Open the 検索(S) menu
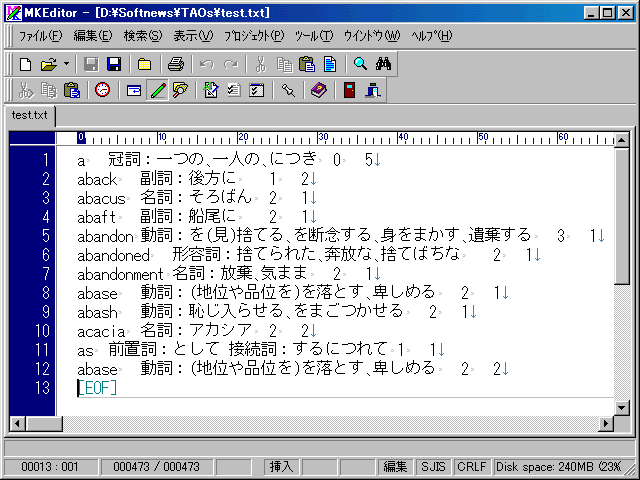 click(x=143, y=36)
